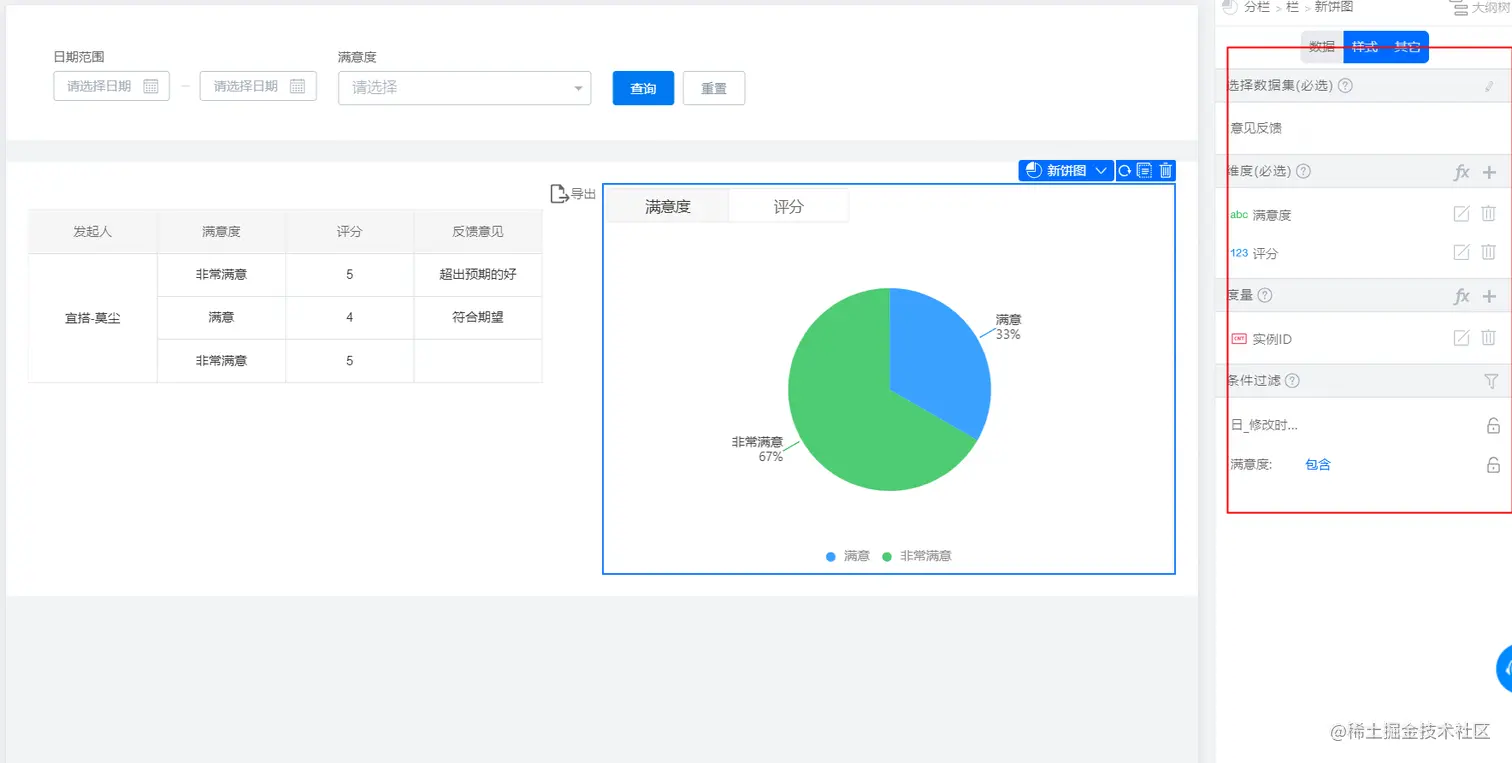
Task: Open the 其它 tab in the settings panel
Action: click(1407, 47)
